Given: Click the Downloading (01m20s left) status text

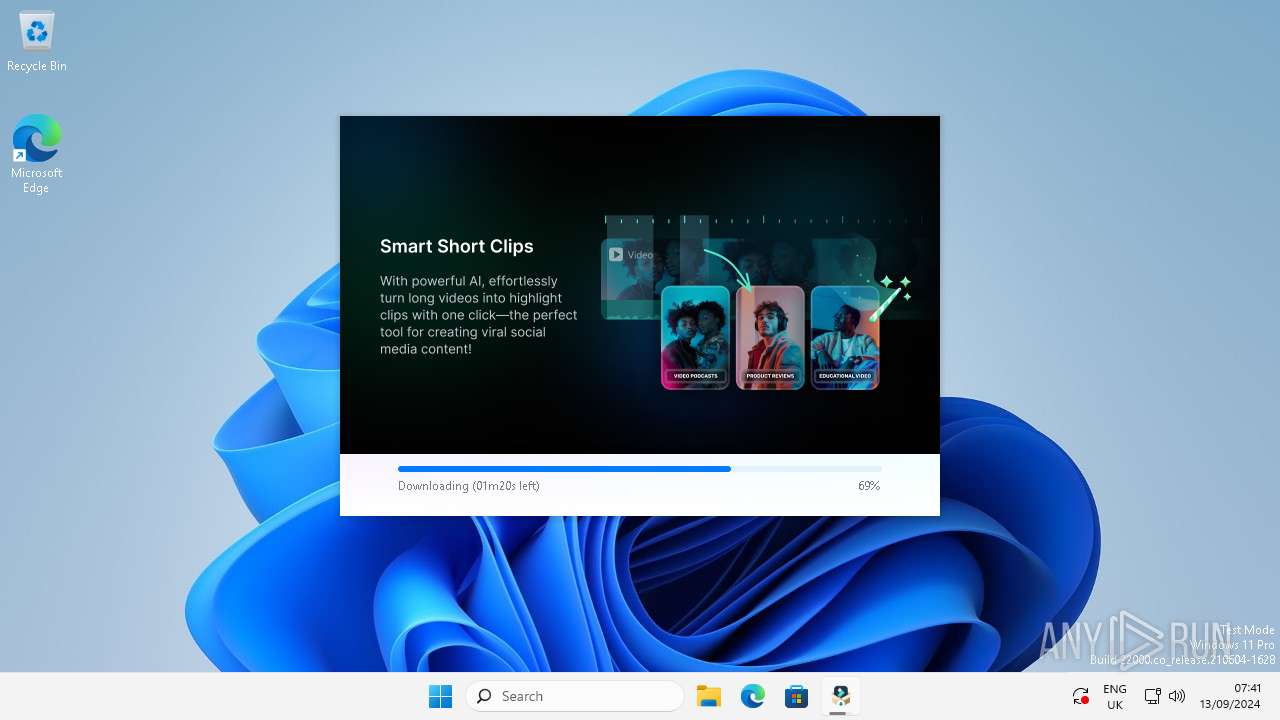Looking at the screenshot, I should pos(469,486).
